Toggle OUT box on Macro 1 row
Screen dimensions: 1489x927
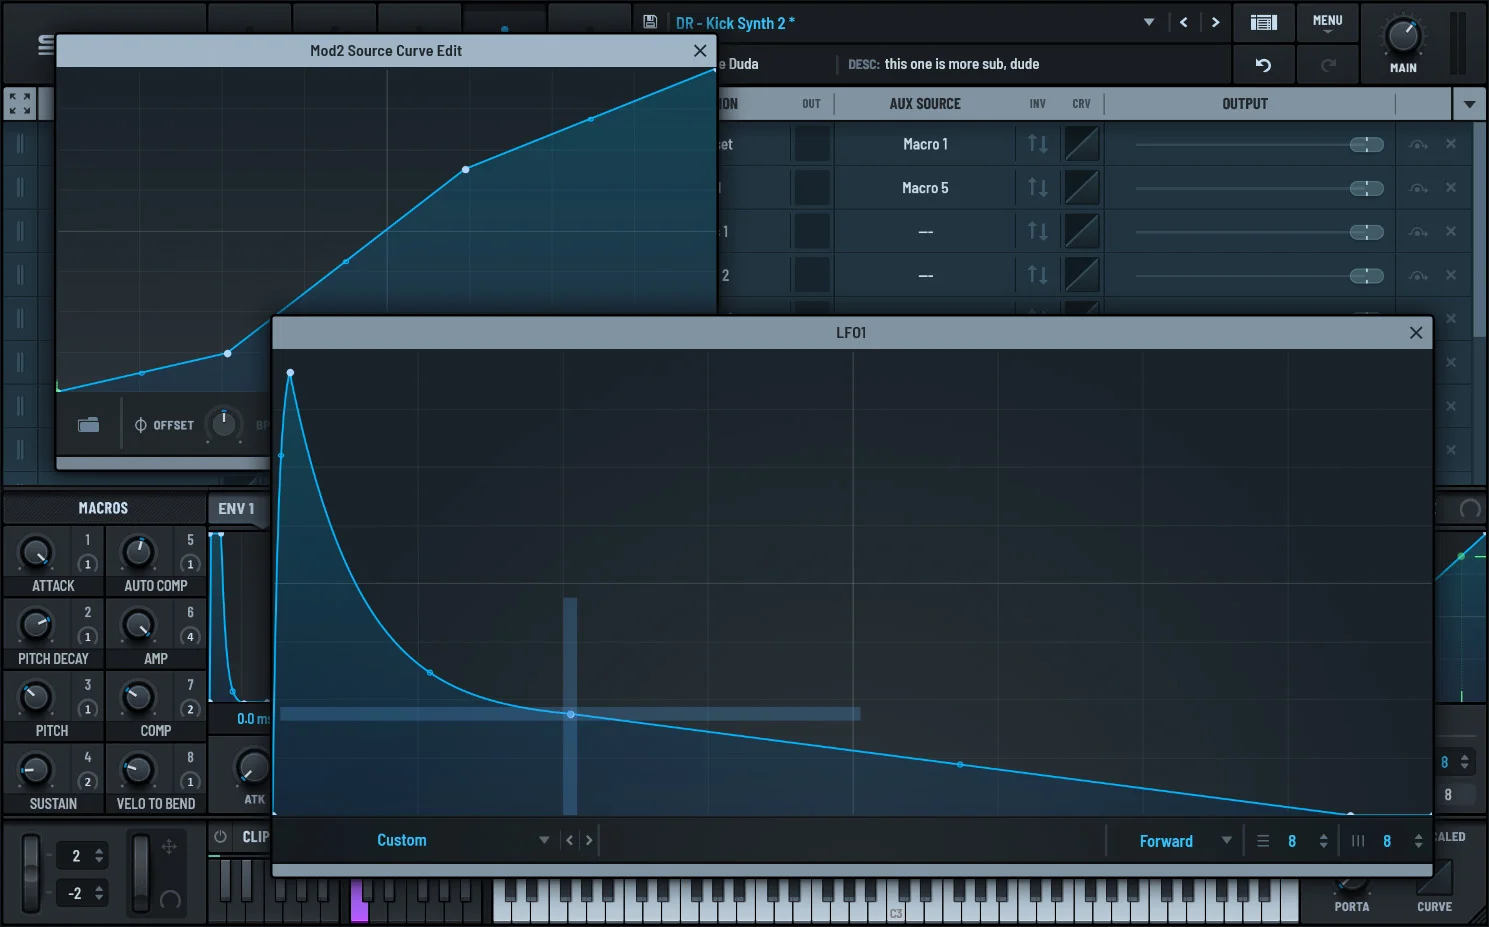(812, 144)
